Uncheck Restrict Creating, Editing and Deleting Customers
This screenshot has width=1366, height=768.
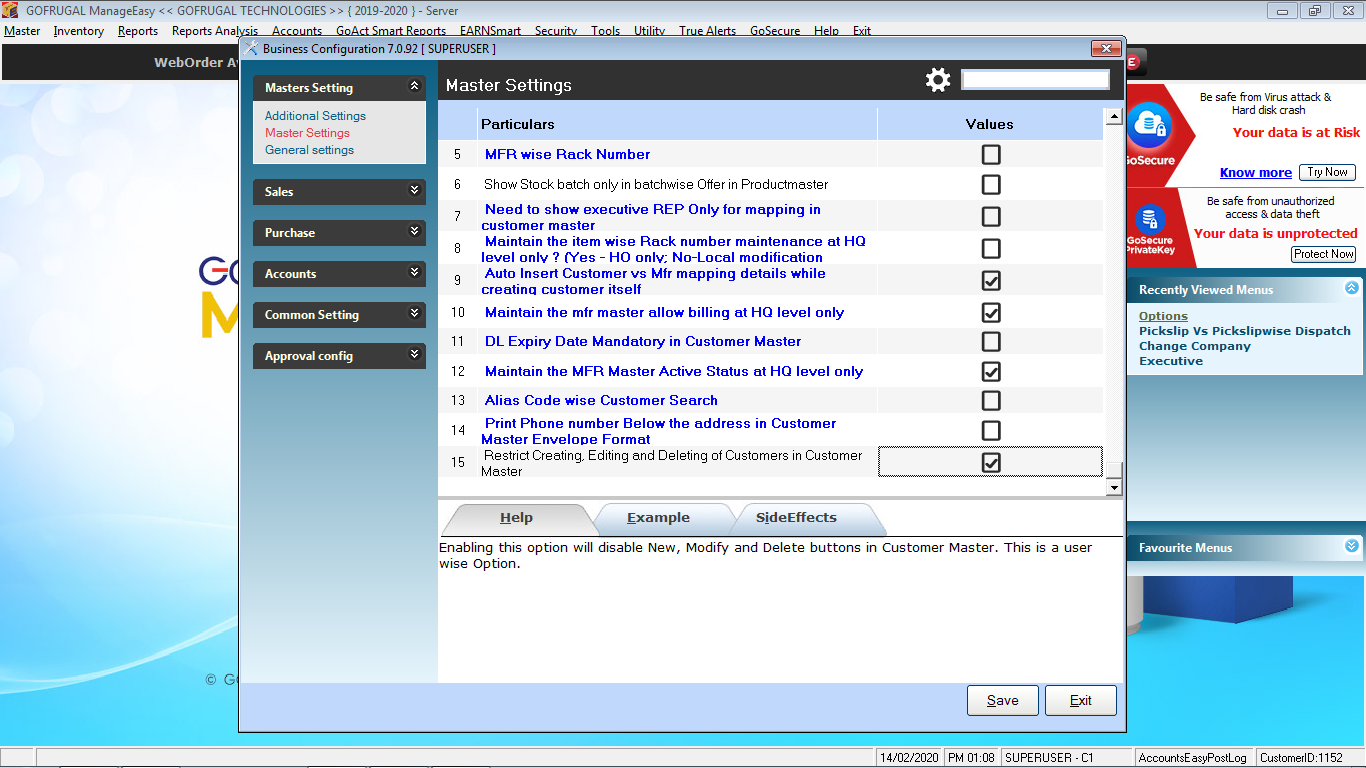991,463
